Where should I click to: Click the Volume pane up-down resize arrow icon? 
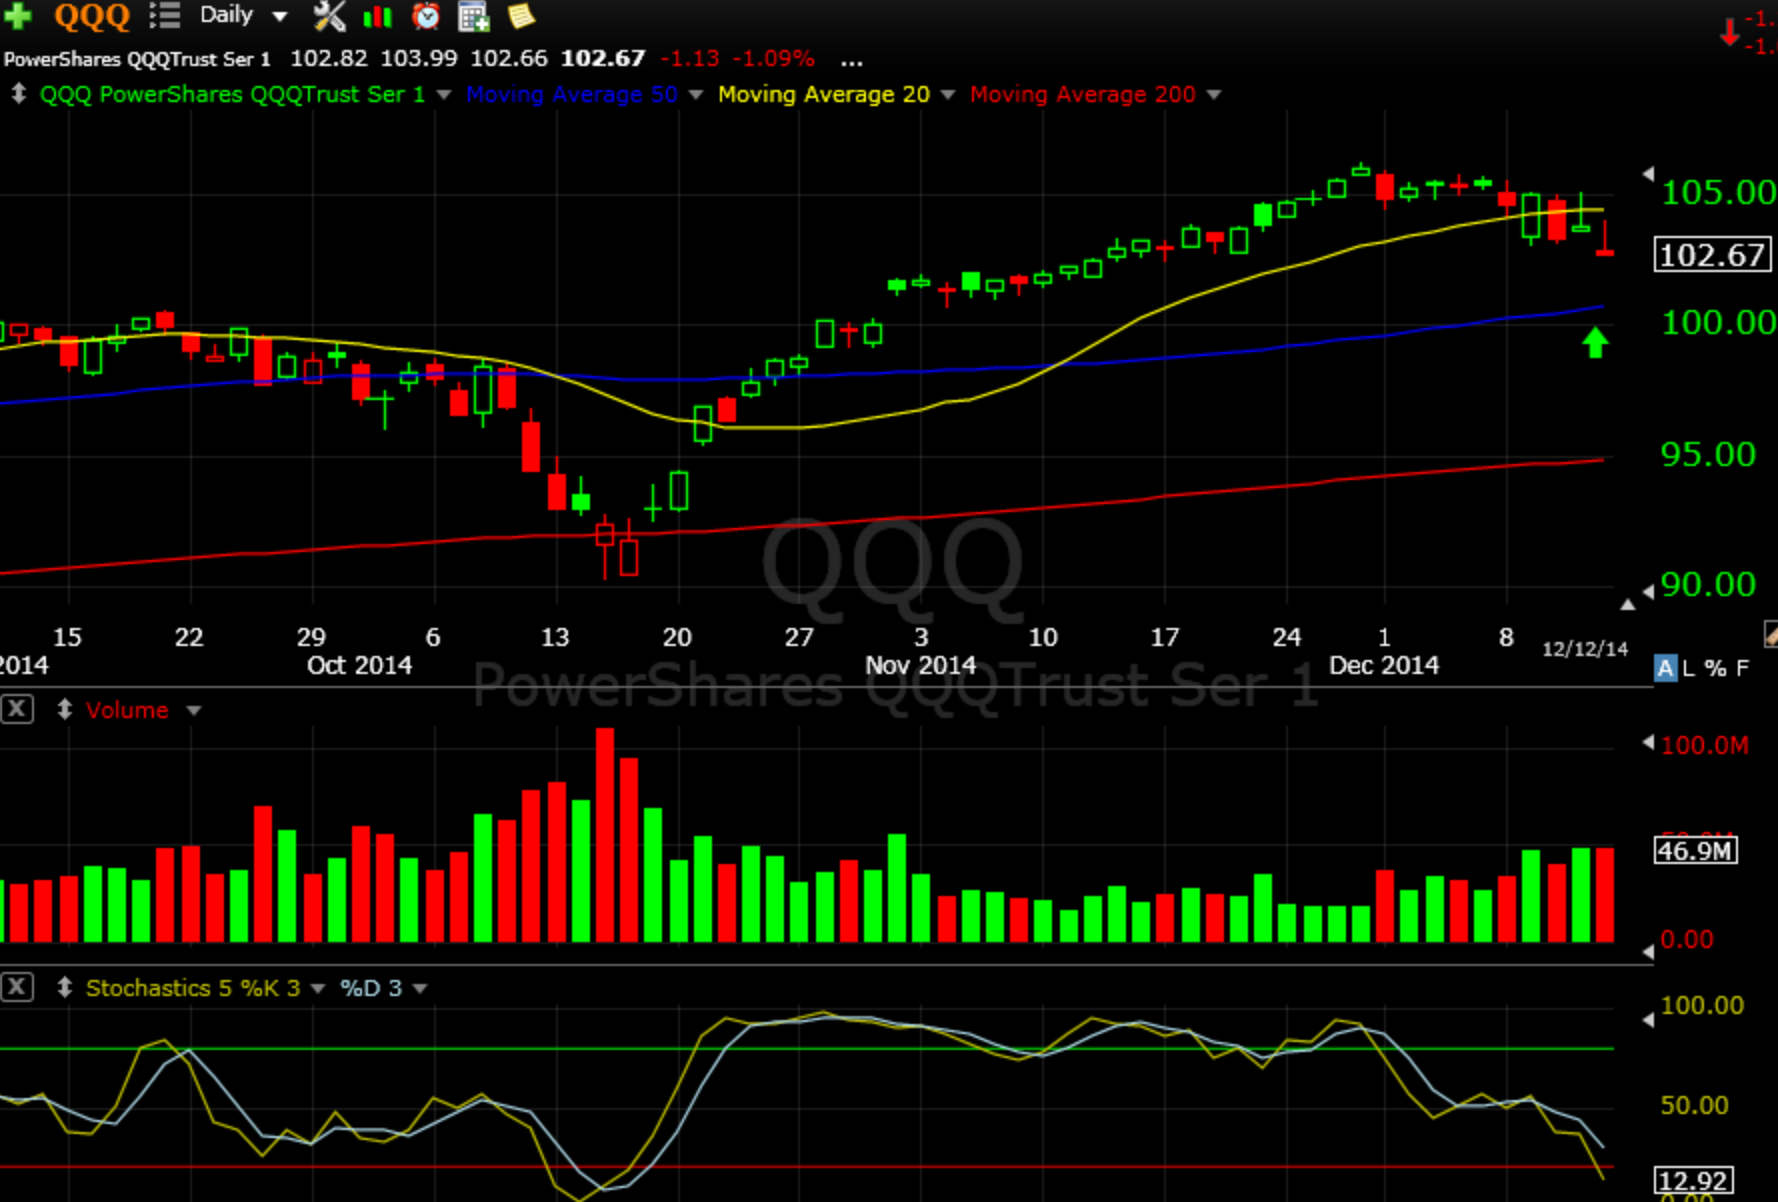click(x=64, y=710)
